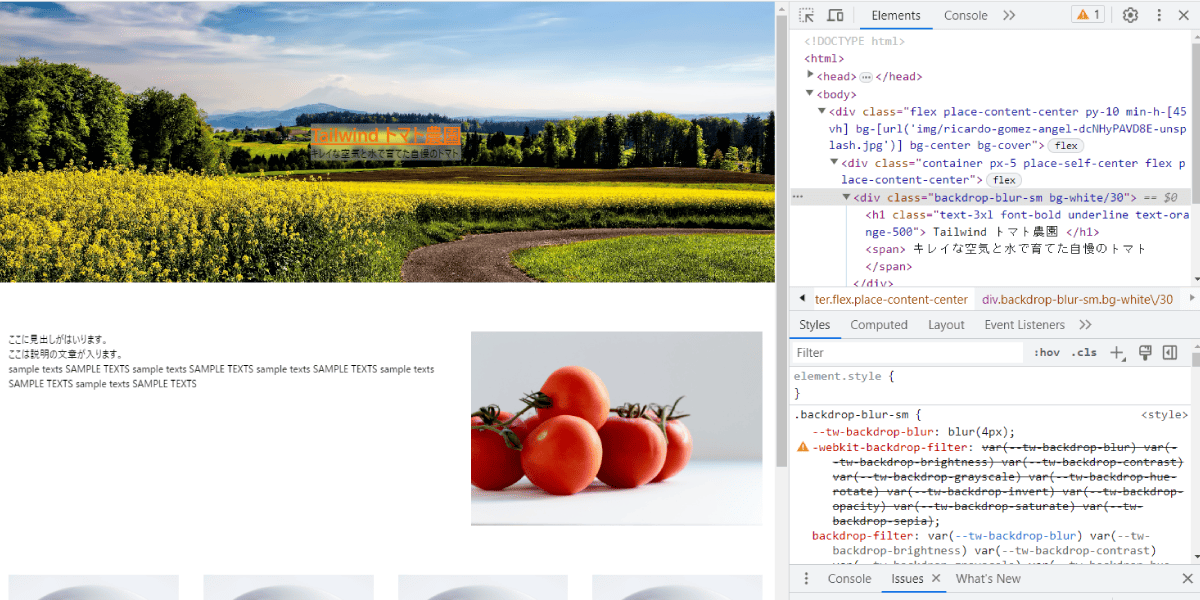Open the What's New drawer tab
Viewport: 1200px width, 600px height.
[988, 579]
